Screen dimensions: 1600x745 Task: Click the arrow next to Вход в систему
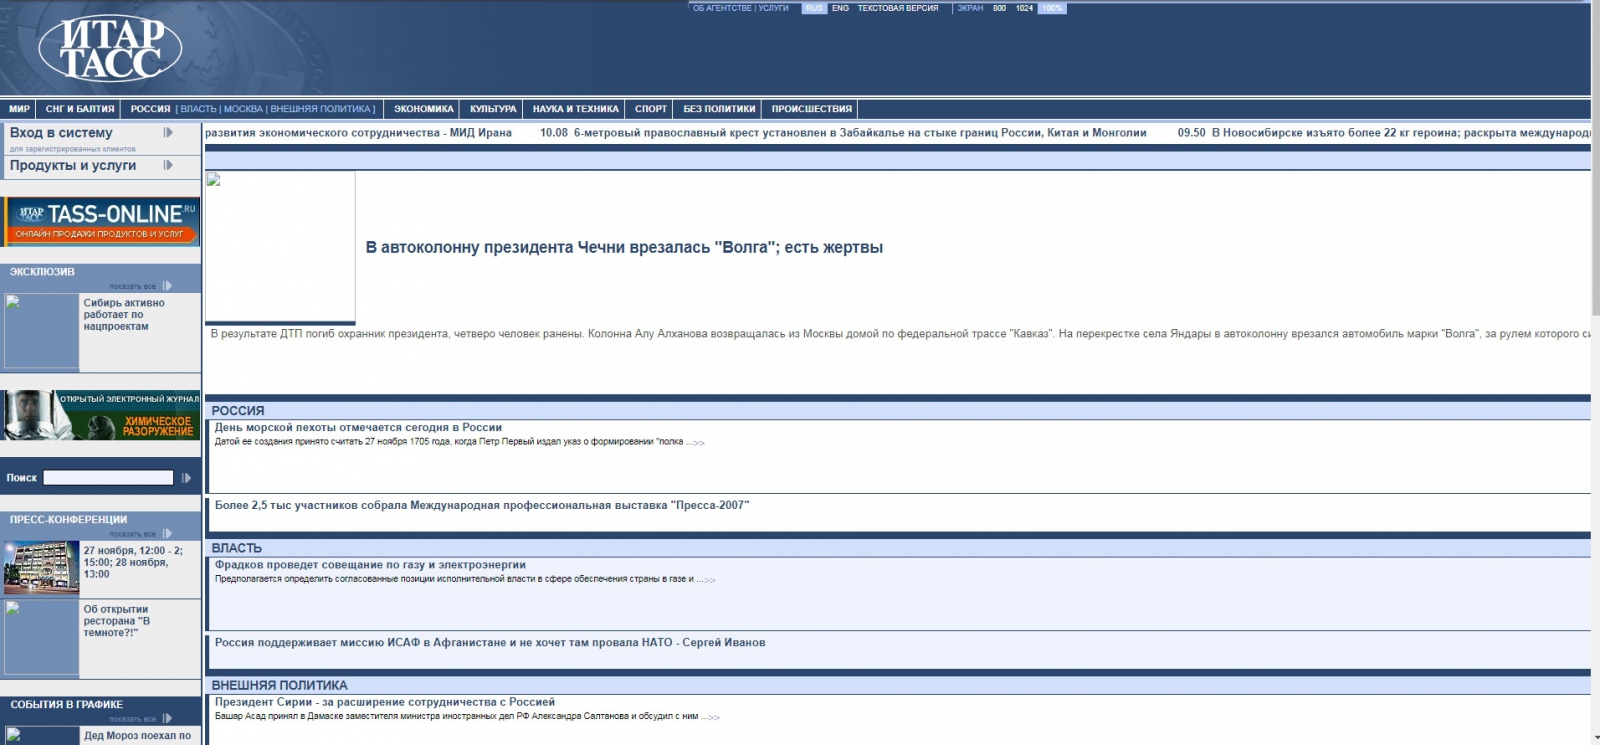click(x=168, y=132)
